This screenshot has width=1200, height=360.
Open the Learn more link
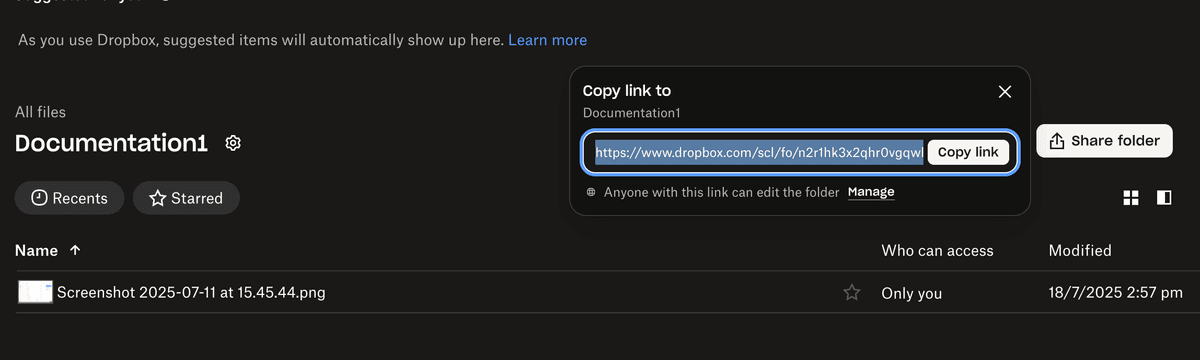(x=547, y=40)
